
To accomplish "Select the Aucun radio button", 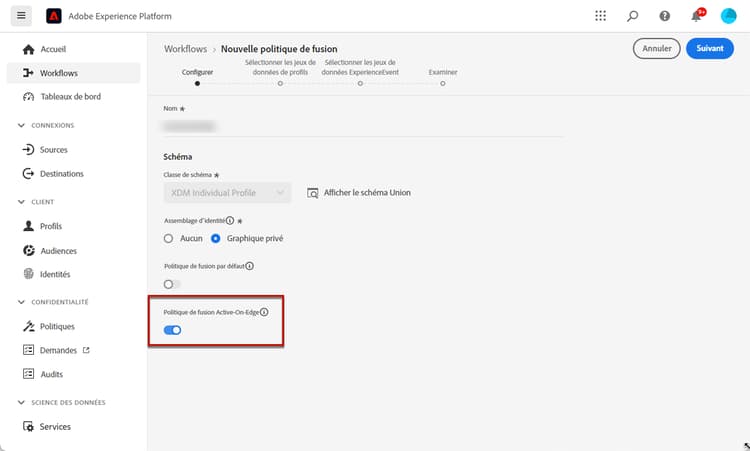I will pos(168,238).
